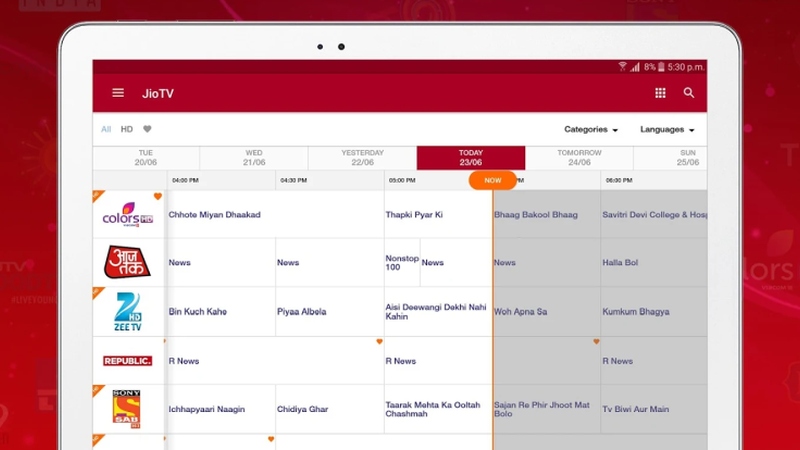Open Sajan Re Phir Jhoot Mat Bolo
The width and height of the screenshot is (800, 450).
tap(547, 409)
